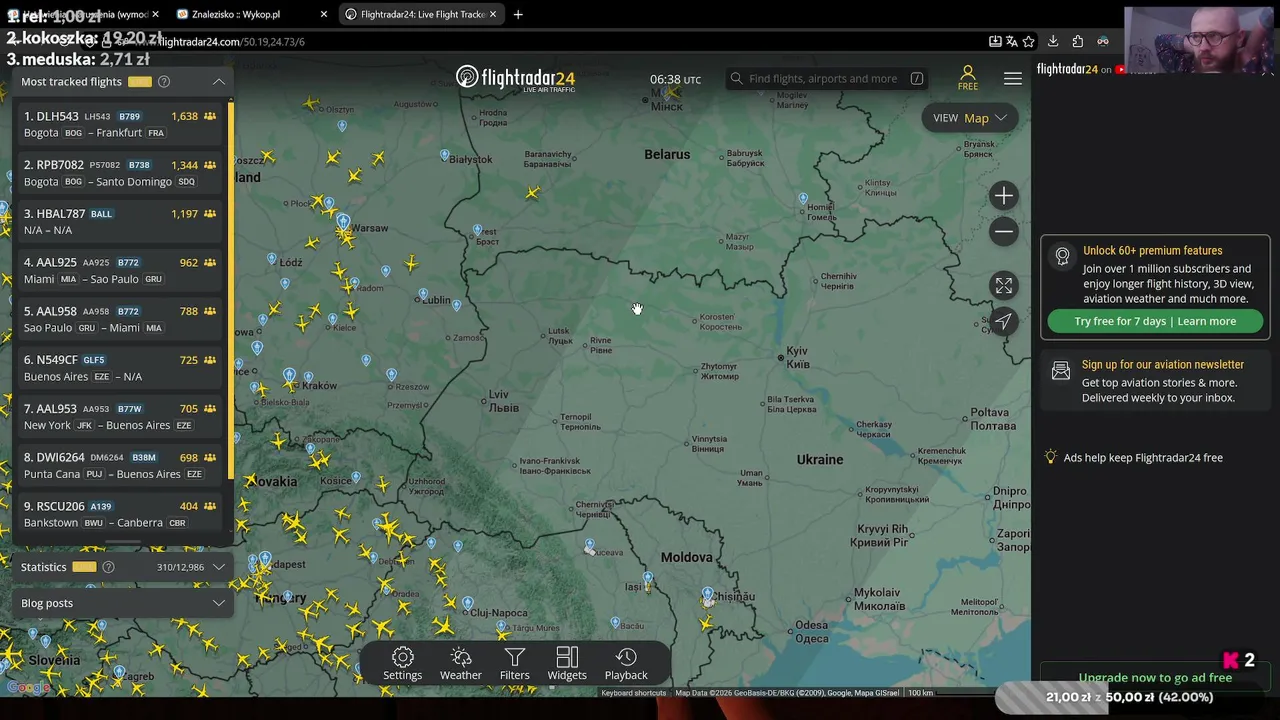Image resolution: width=1280 pixels, height=720 pixels.
Task: Collapse the Most tracked flights panel
Action: click(x=218, y=82)
